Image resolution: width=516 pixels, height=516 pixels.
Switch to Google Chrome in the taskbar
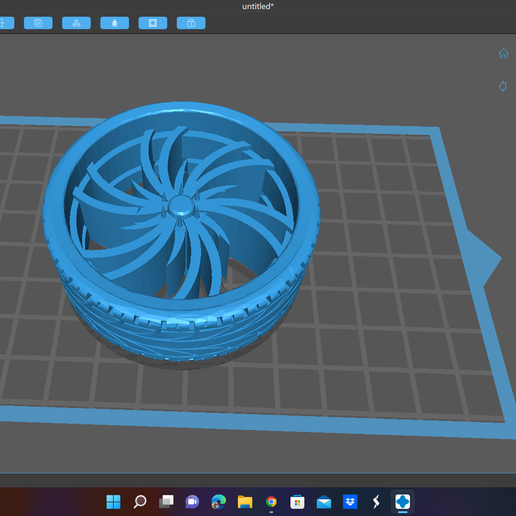pyautogui.click(x=271, y=502)
